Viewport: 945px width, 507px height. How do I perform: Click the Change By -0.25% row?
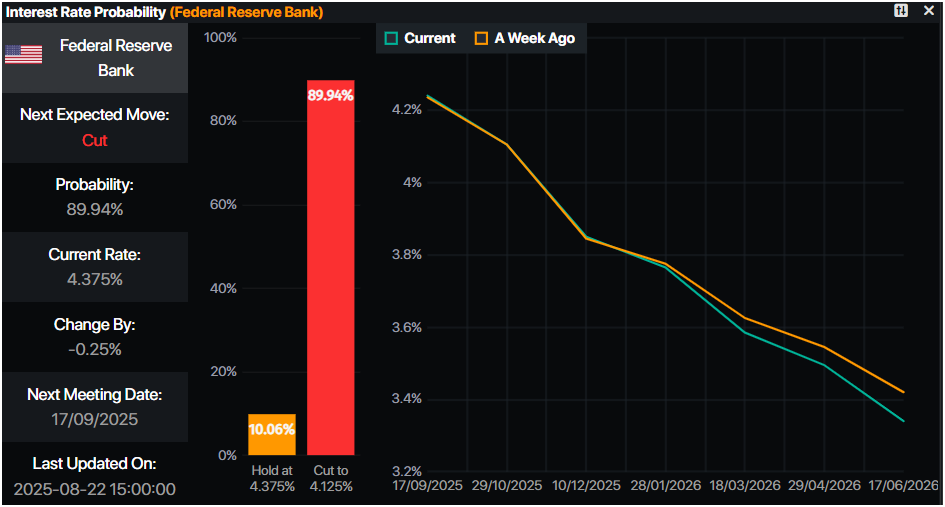point(95,337)
